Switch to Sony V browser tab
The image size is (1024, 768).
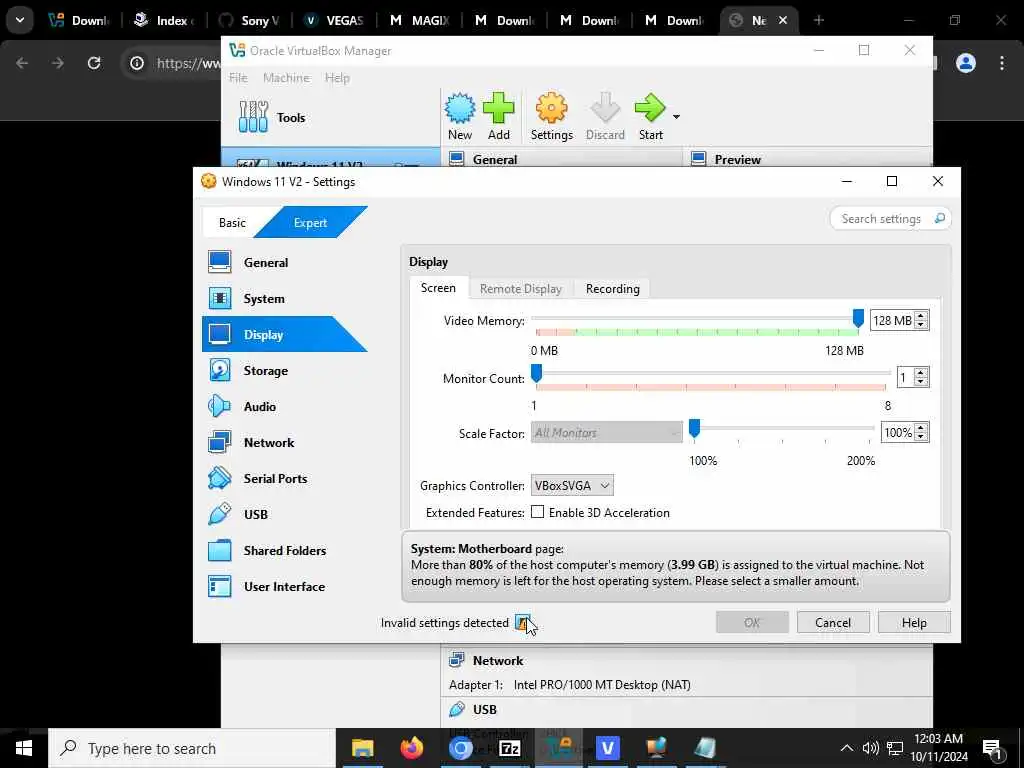pos(251,20)
